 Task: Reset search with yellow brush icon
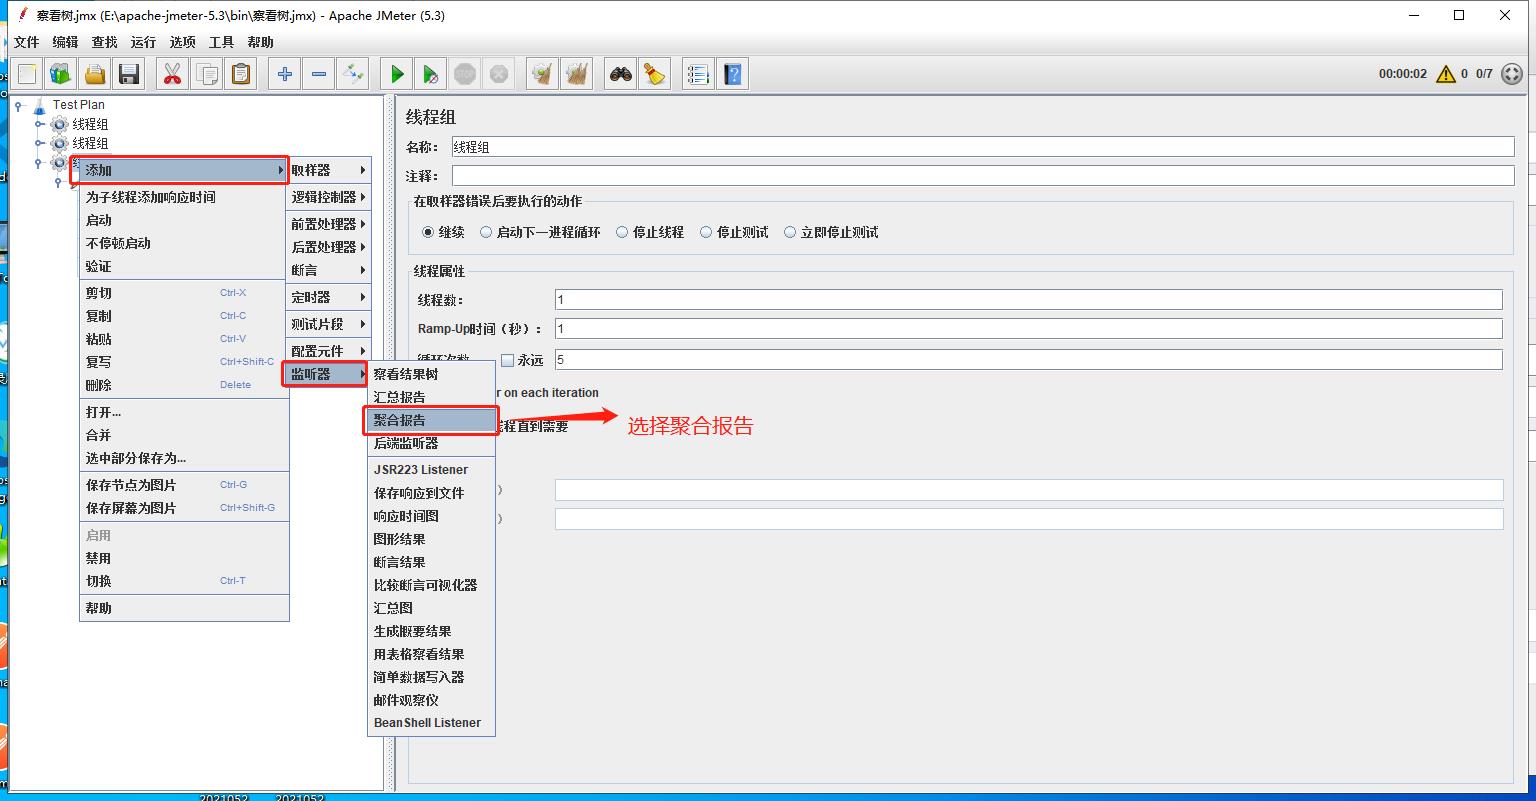click(x=655, y=74)
